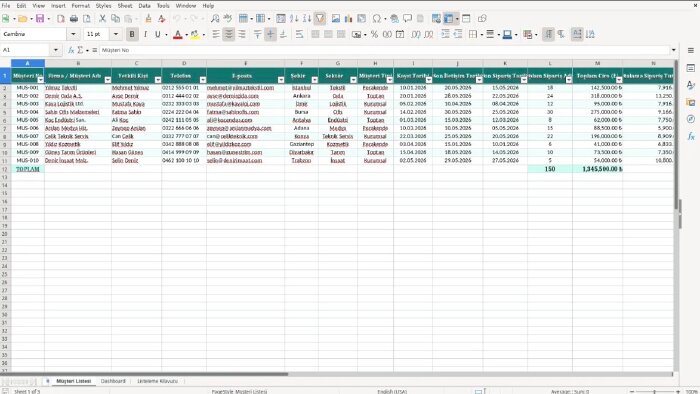Print the spreadsheet with the printer icon

74,19
